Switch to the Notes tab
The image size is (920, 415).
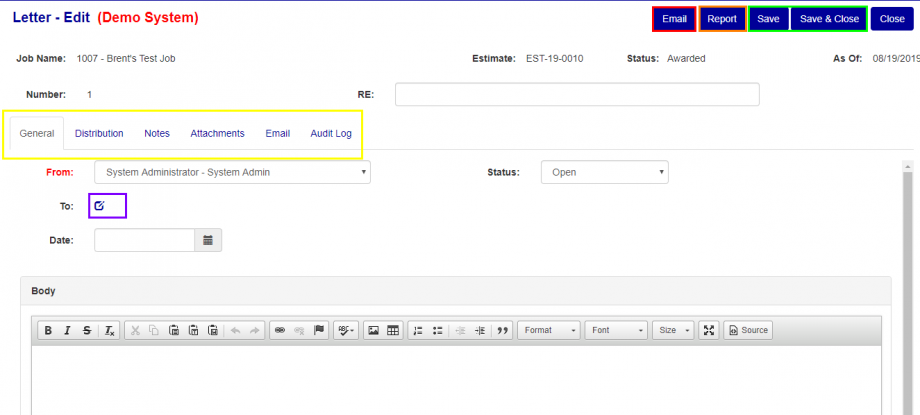tap(157, 134)
